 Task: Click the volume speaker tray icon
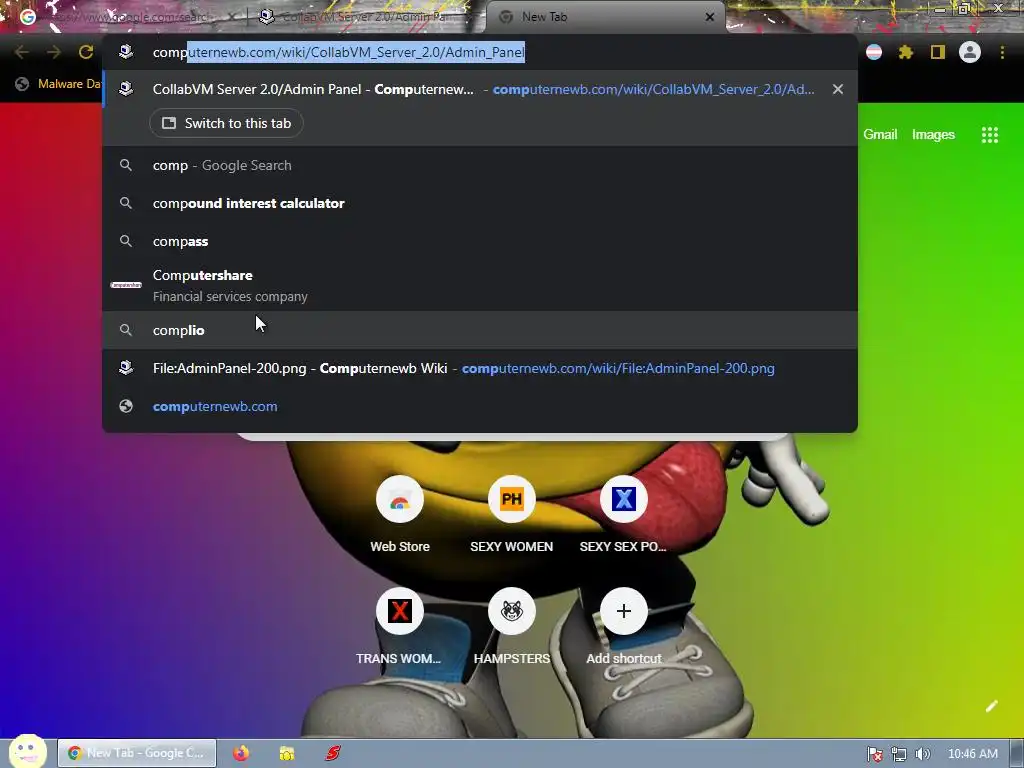click(x=922, y=754)
